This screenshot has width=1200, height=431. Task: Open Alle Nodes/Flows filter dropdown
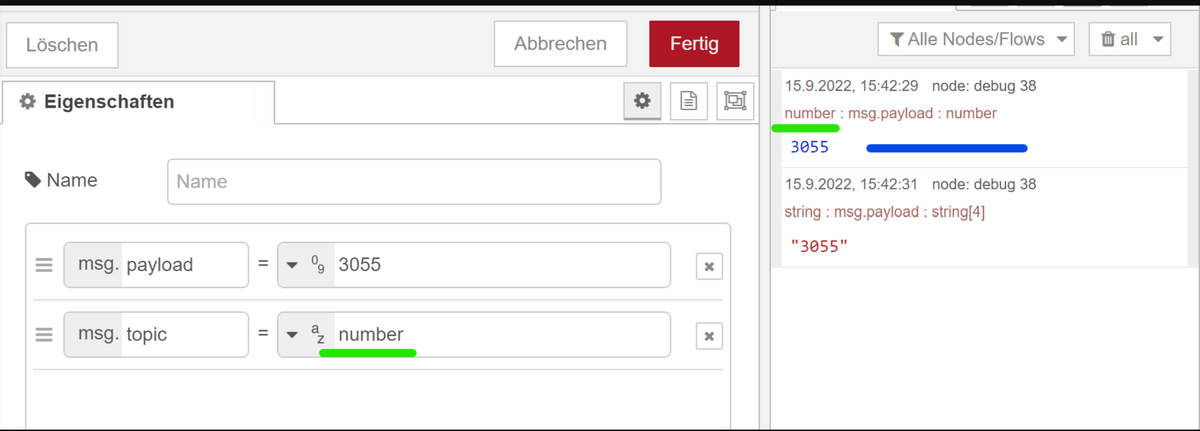976,40
